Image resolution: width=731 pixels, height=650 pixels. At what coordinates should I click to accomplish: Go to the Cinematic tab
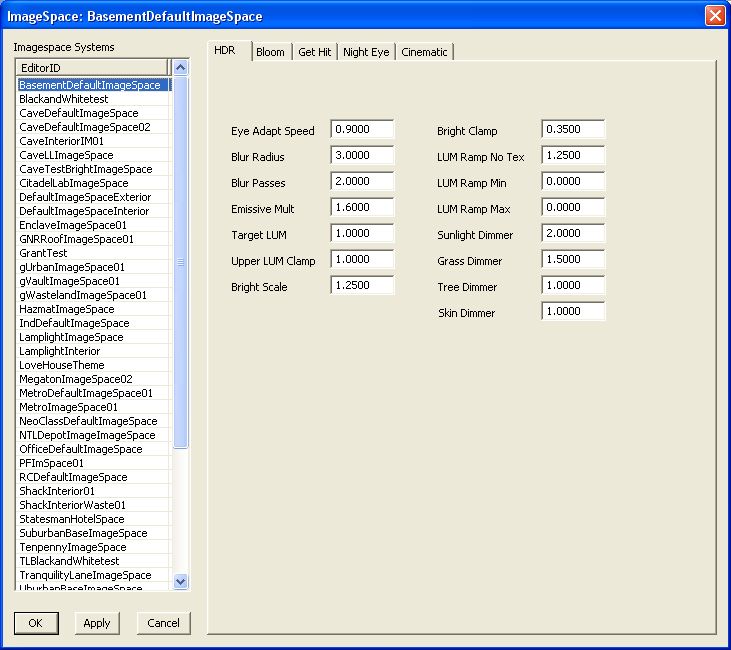click(424, 52)
